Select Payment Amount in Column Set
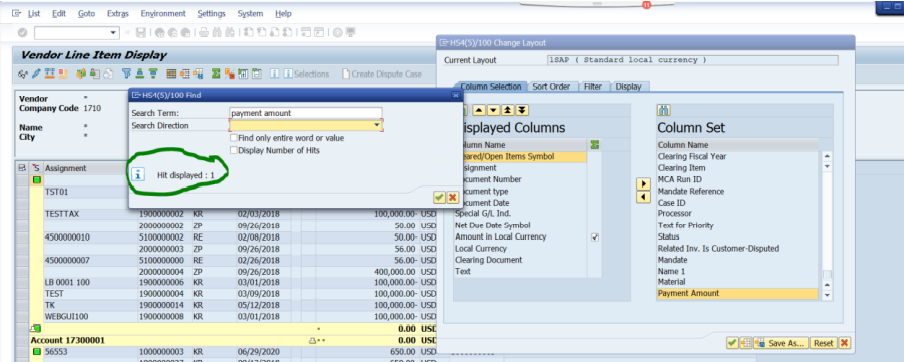The image size is (904, 362). 737,293
